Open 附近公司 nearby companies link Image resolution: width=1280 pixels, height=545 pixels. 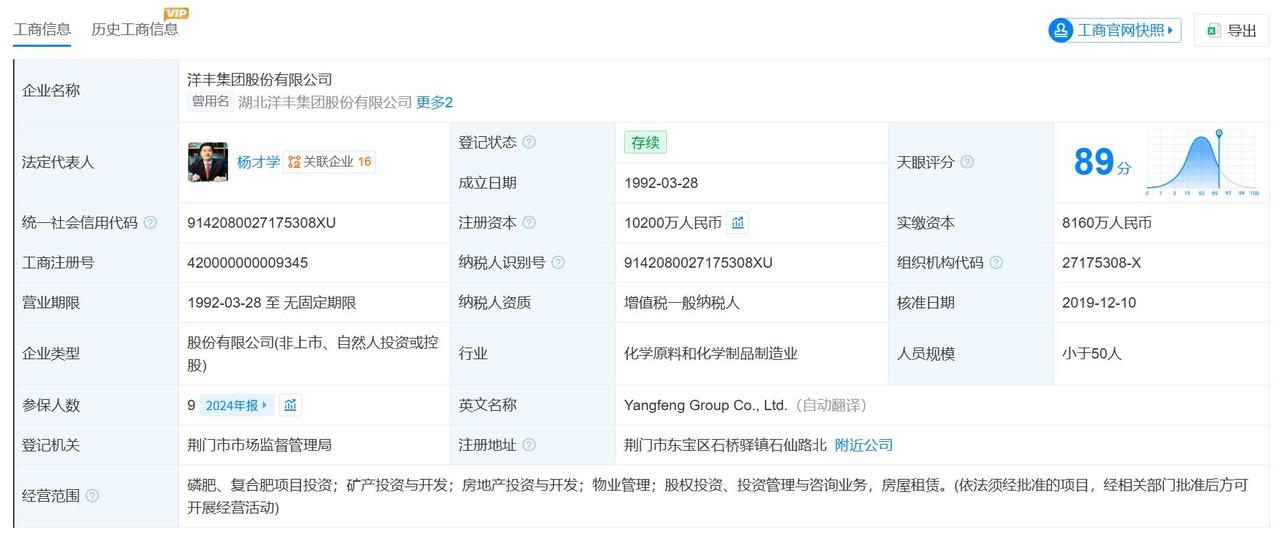point(864,445)
